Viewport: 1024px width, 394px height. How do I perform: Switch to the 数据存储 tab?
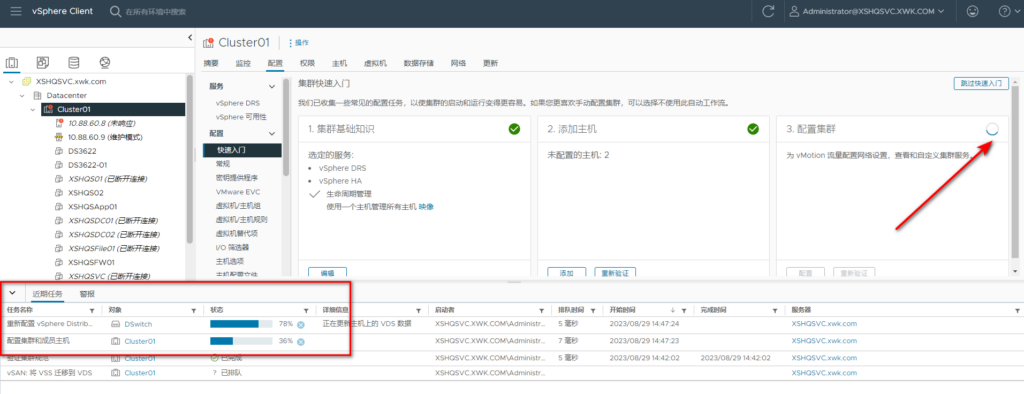419,63
